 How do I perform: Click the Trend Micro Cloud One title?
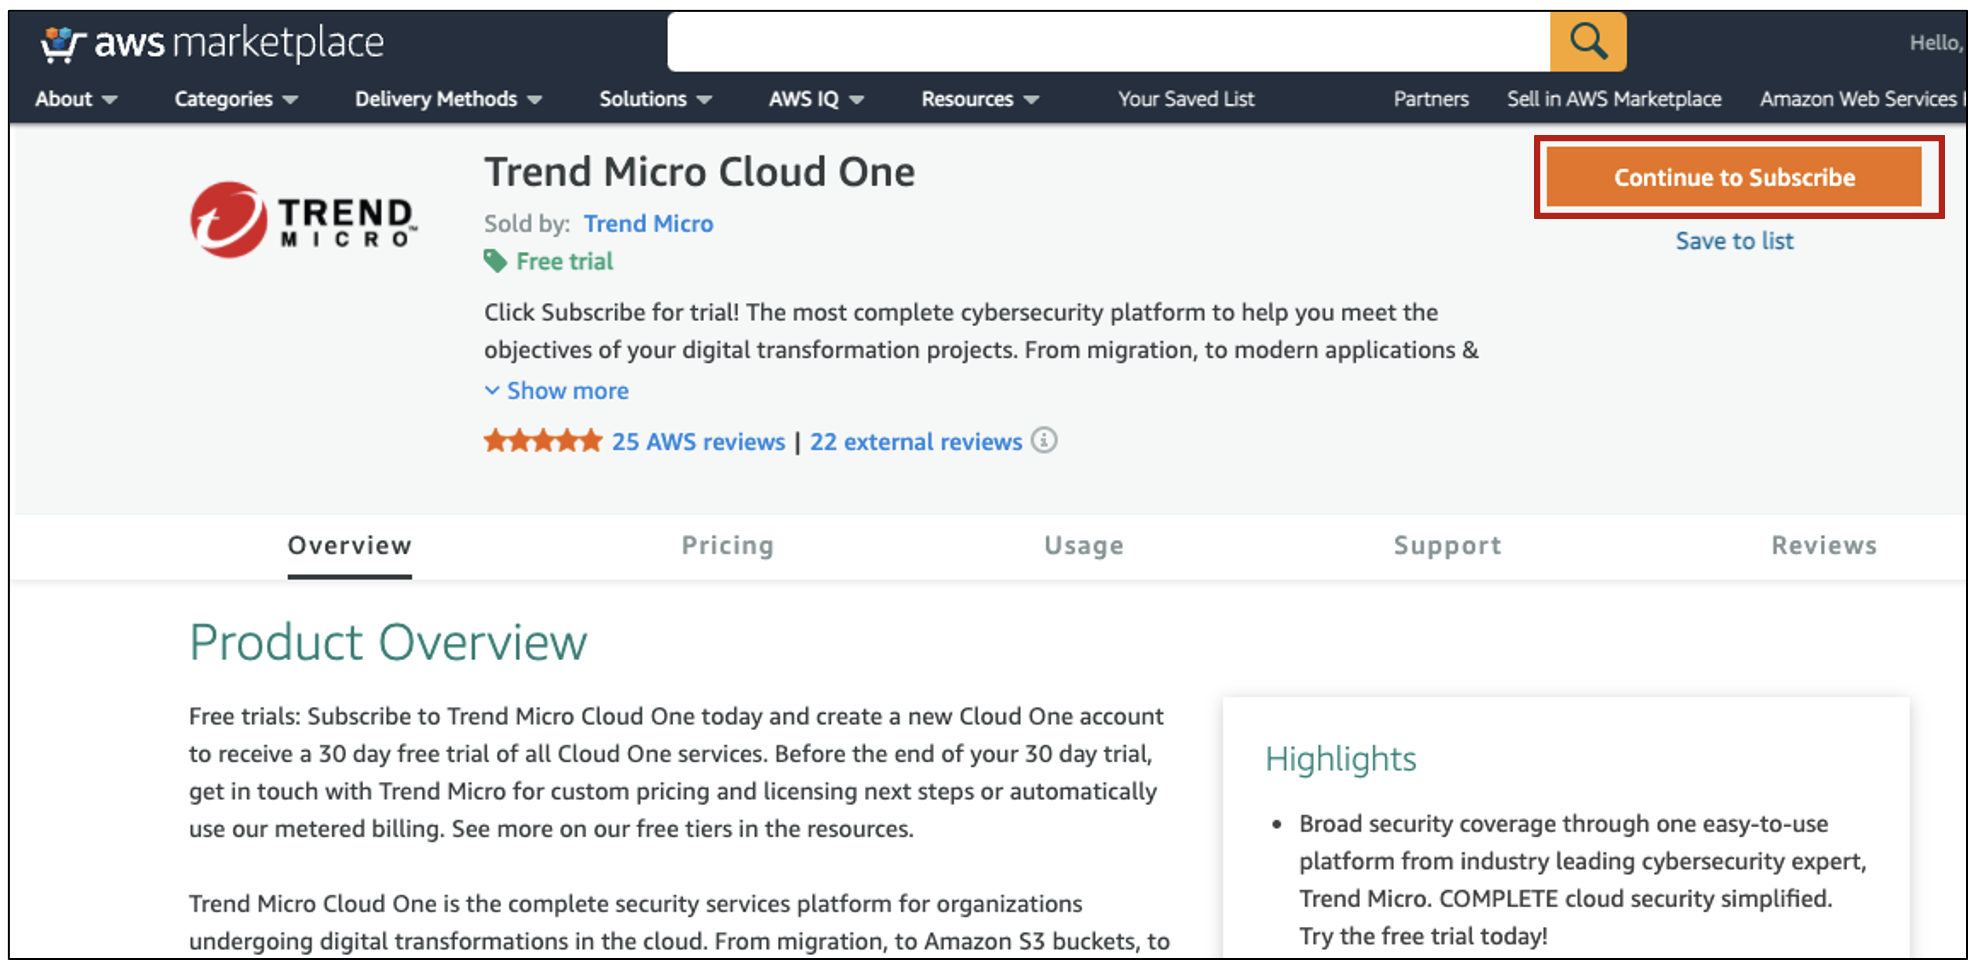click(x=699, y=172)
